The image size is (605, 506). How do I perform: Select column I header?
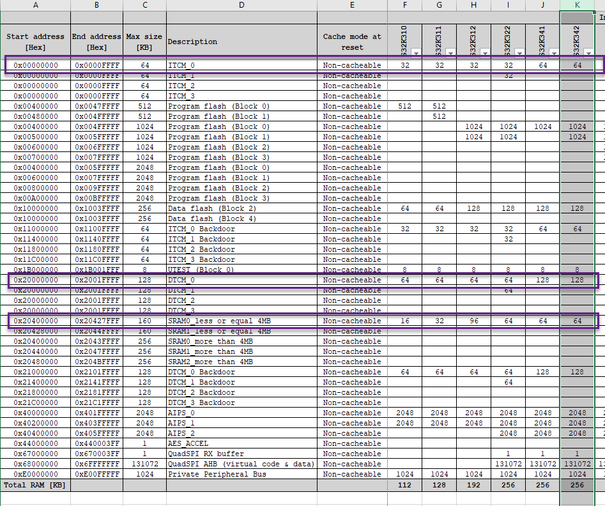508,5
